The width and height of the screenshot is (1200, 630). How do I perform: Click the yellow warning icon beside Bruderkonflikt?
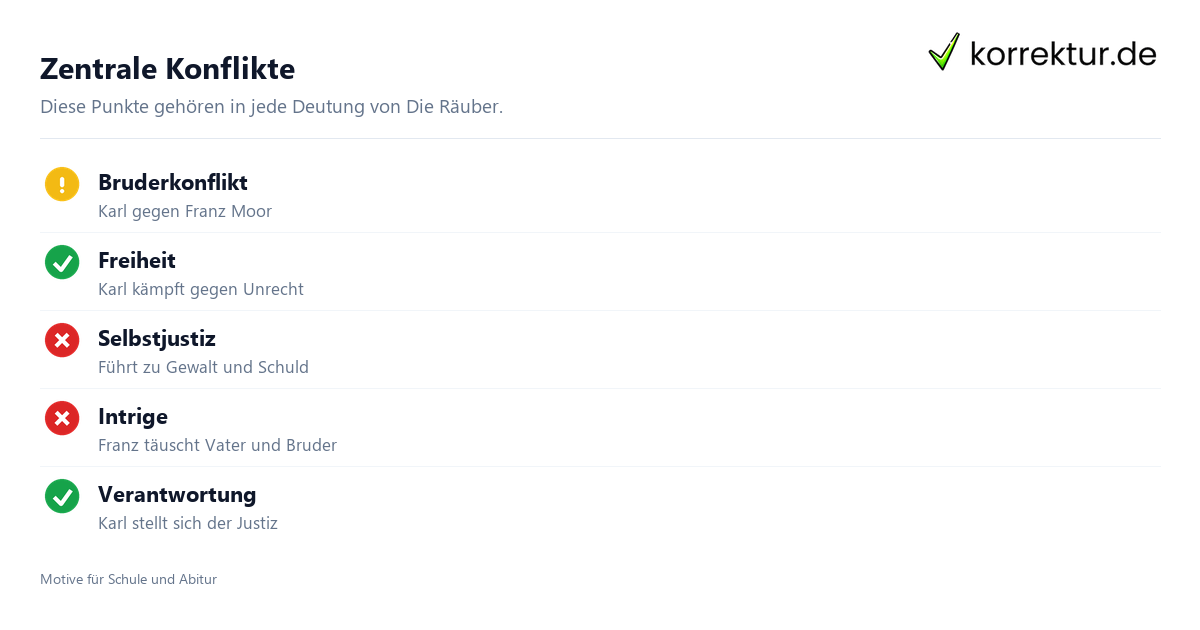point(62,184)
